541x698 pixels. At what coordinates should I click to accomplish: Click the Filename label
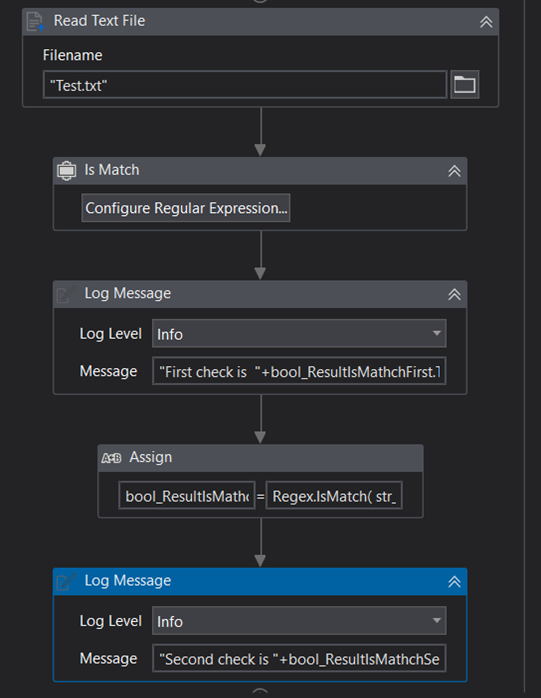pos(73,55)
